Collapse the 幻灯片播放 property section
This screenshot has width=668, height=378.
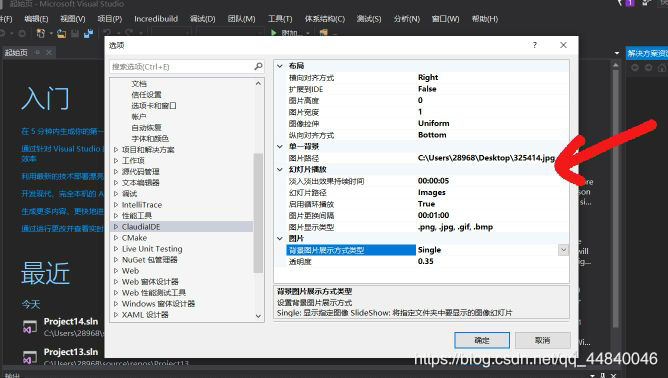[x=280, y=170]
